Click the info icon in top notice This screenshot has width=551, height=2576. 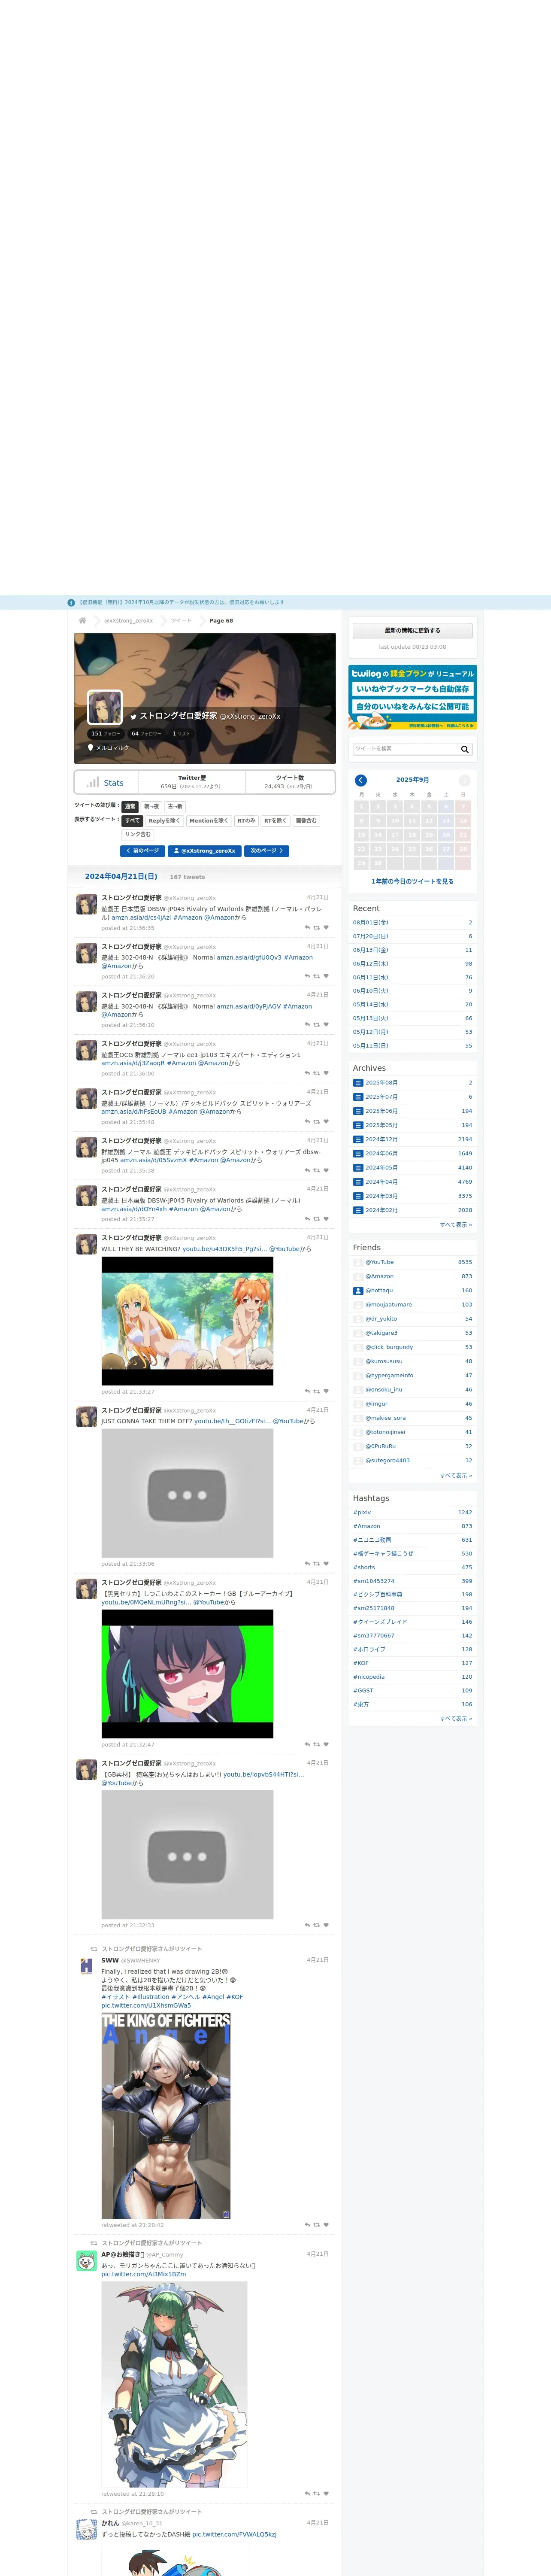coord(71,603)
